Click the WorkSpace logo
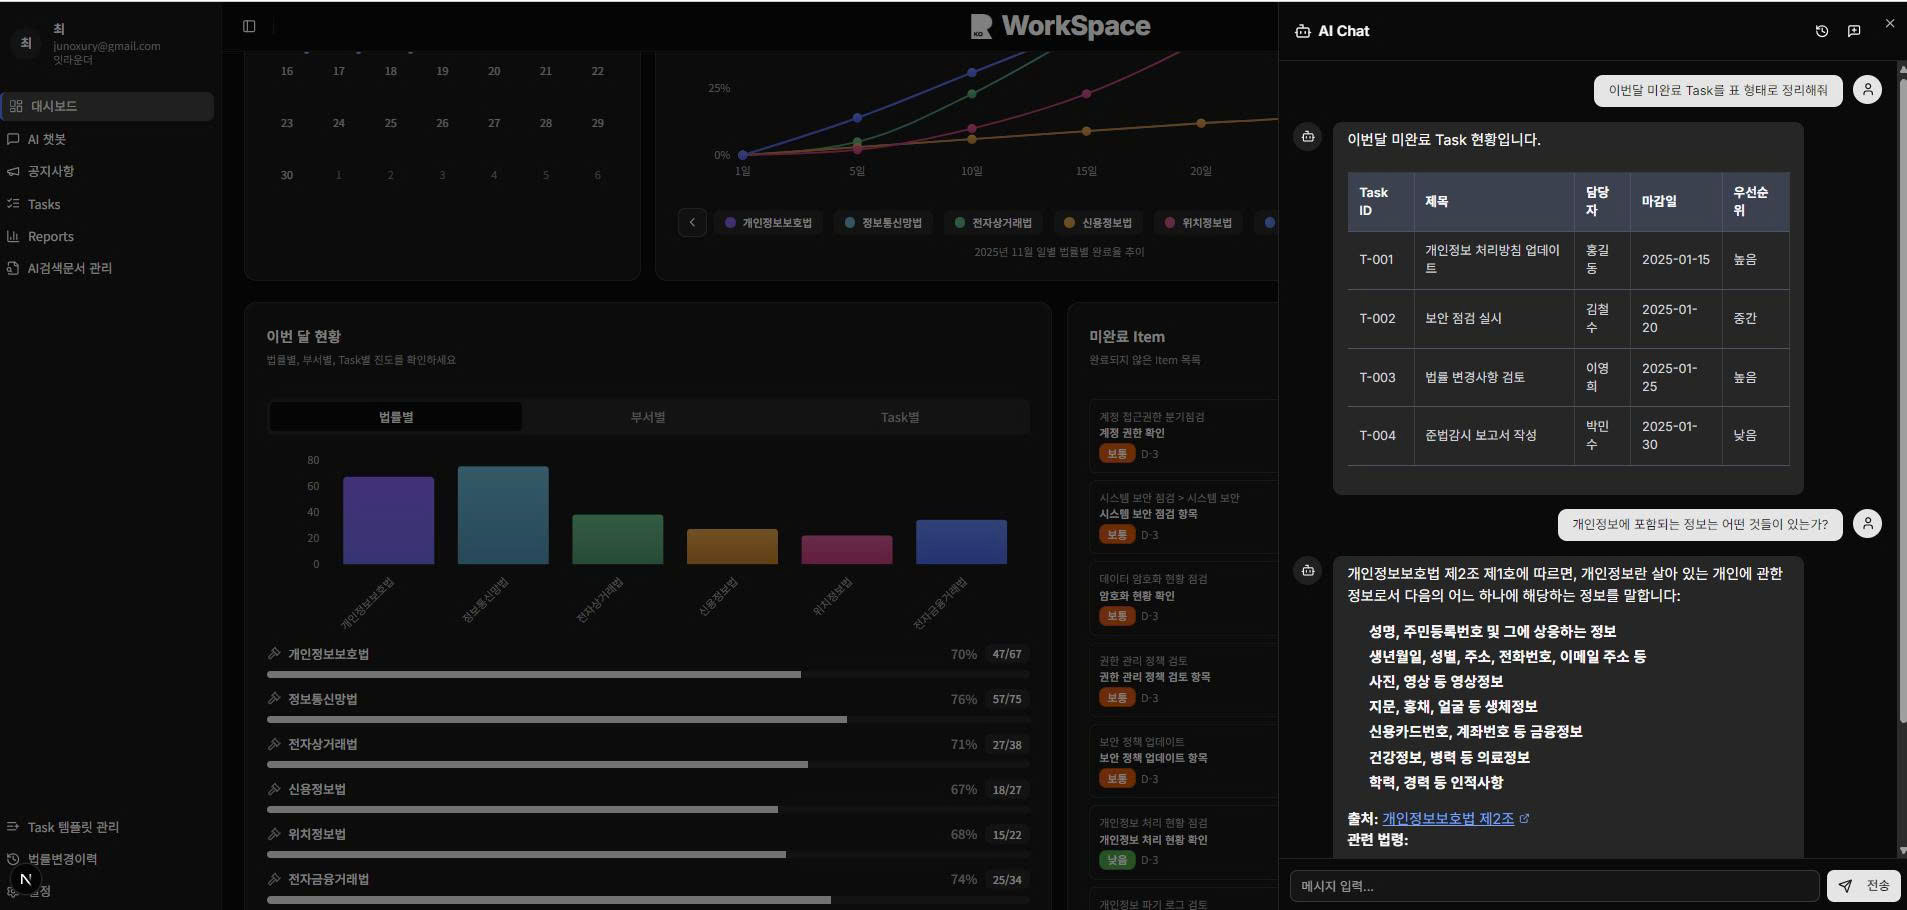 (x=1060, y=26)
